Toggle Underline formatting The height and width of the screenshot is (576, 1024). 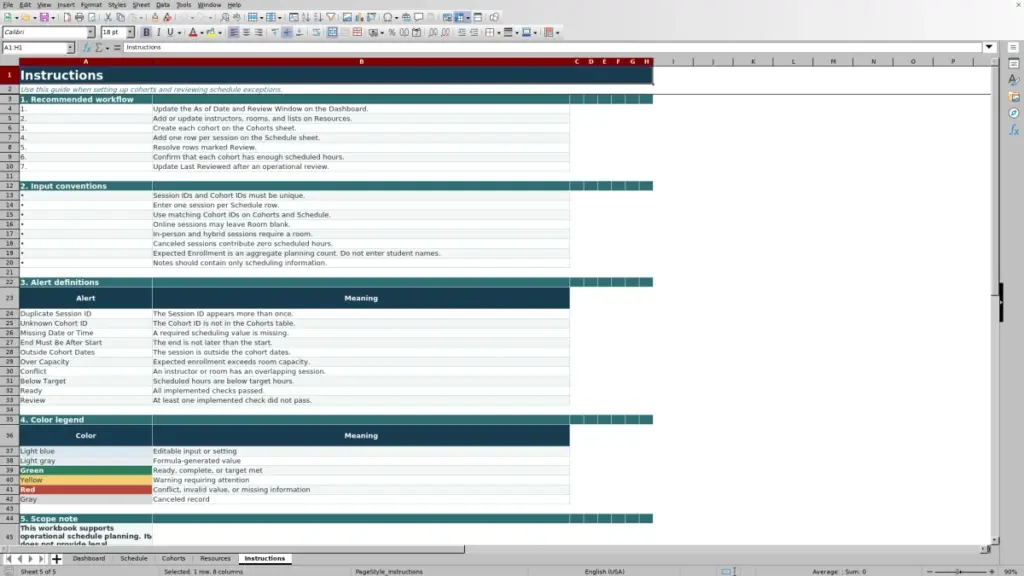[x=170, y=32]
